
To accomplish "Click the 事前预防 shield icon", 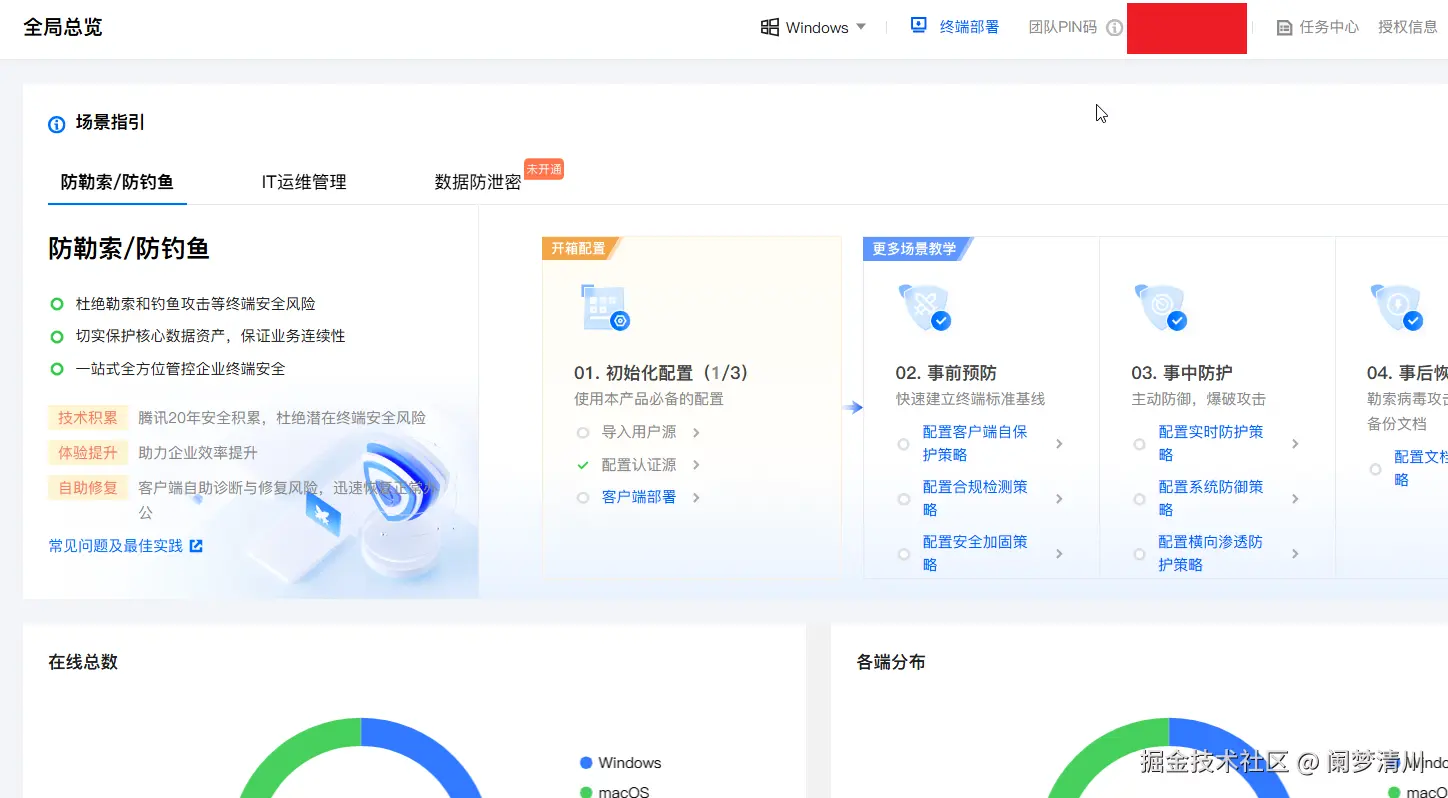I will pos(925,307).
